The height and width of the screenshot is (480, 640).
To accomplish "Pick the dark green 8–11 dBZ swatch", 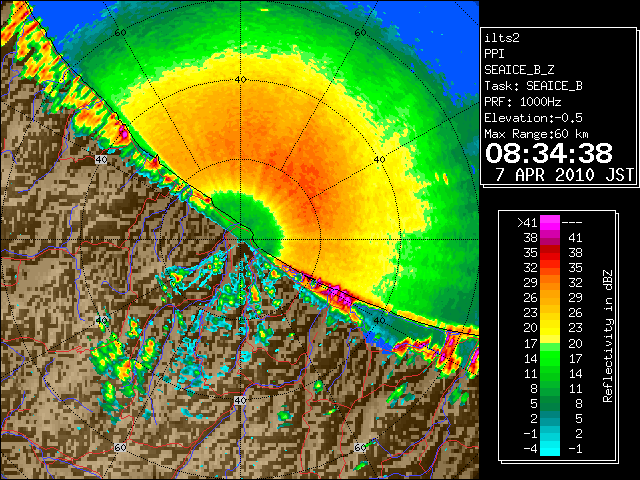I will (x=550, y=388).
